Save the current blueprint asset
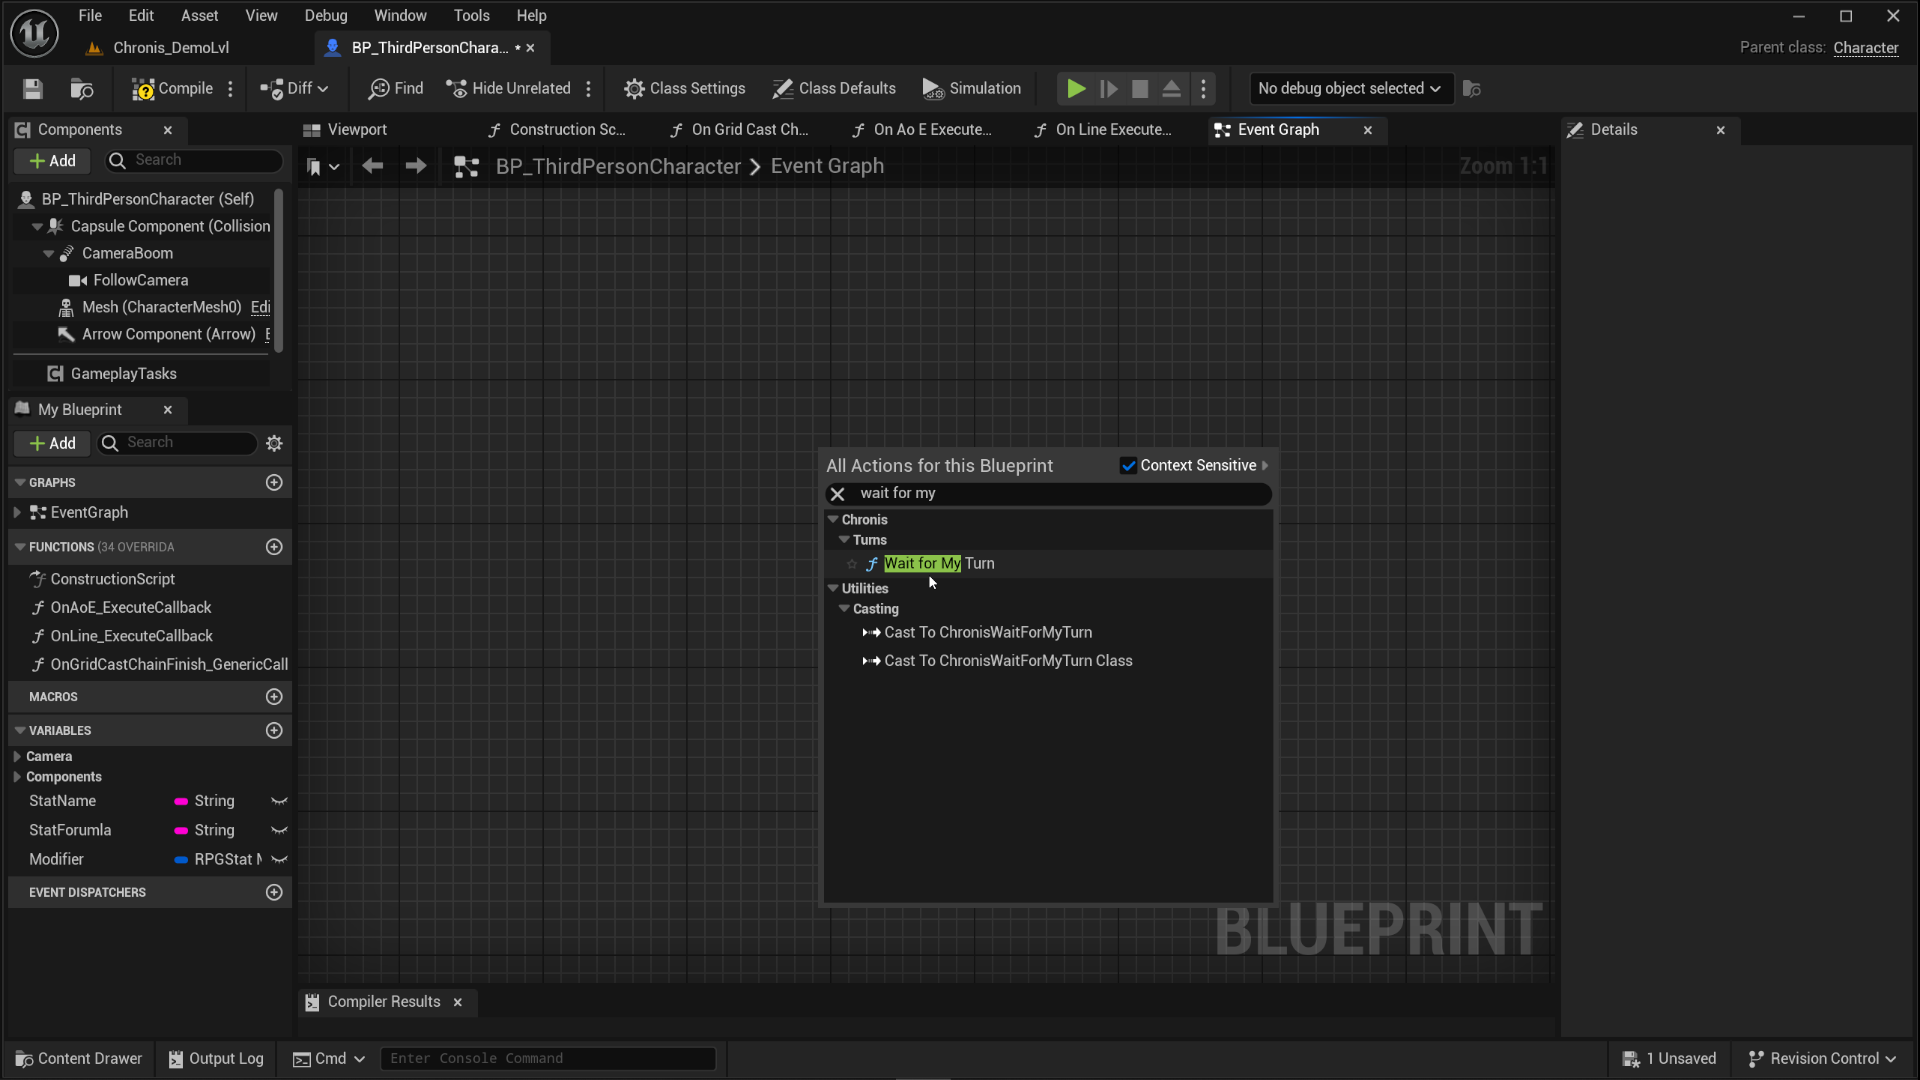Screen dimensions: 1920x1080 33,89
